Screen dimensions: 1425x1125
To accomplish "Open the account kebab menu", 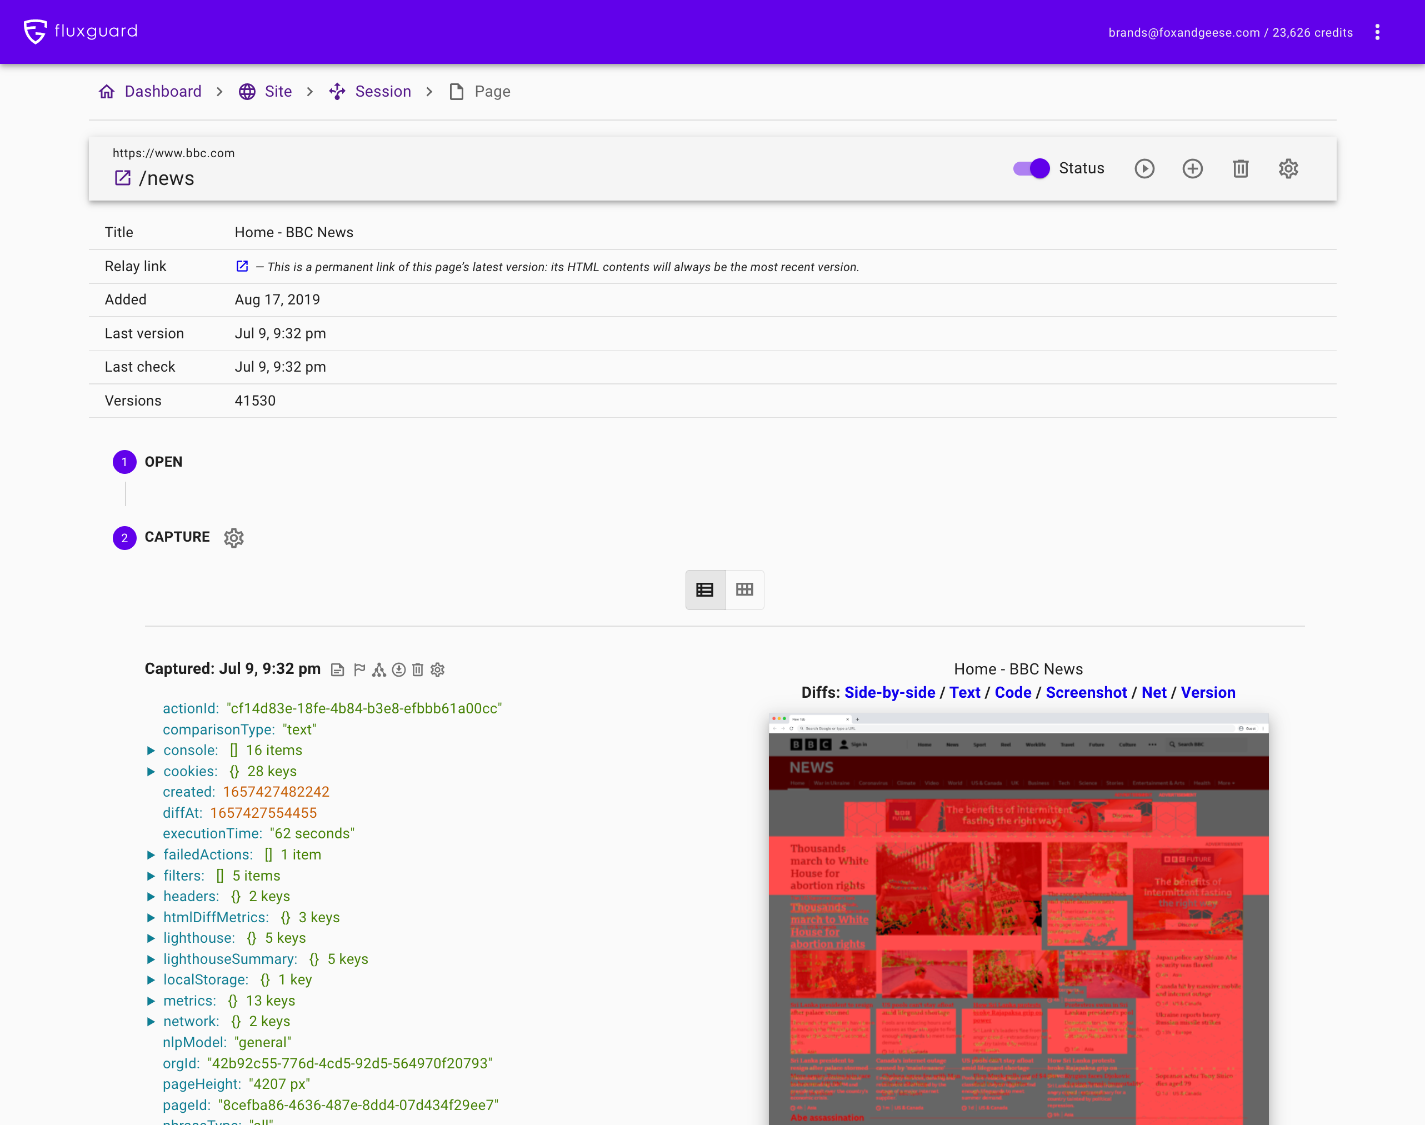I will point(1377,32).
